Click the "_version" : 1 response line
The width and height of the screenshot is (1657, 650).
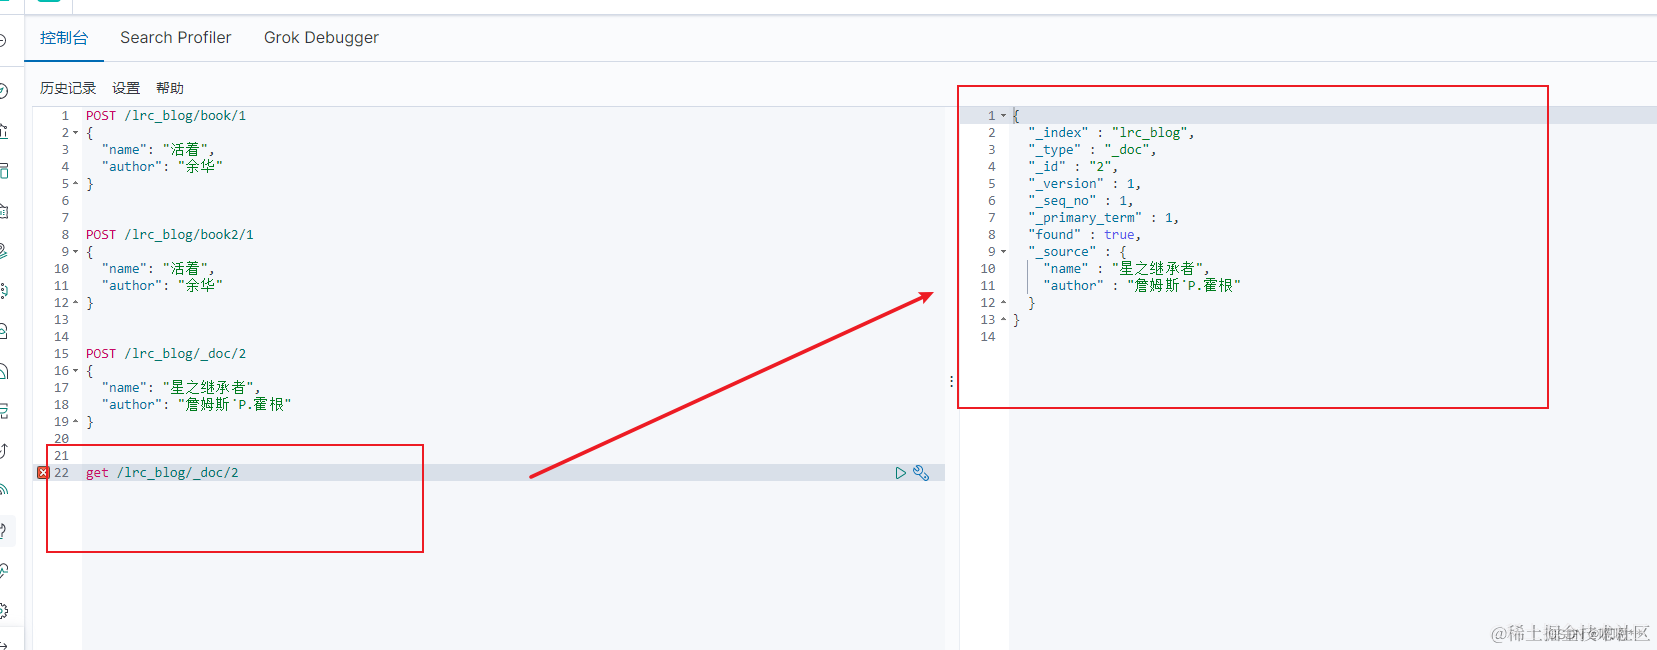[x=1084, y=184]
